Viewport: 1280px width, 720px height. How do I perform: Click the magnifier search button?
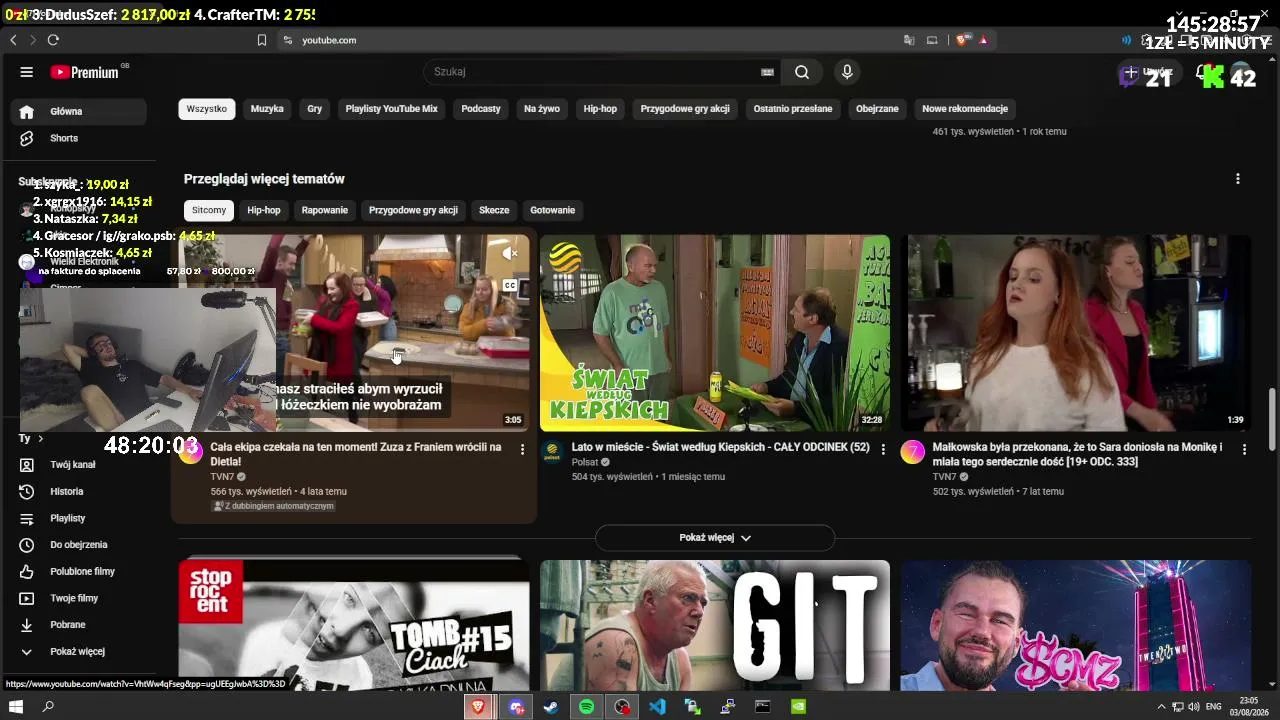802,72
